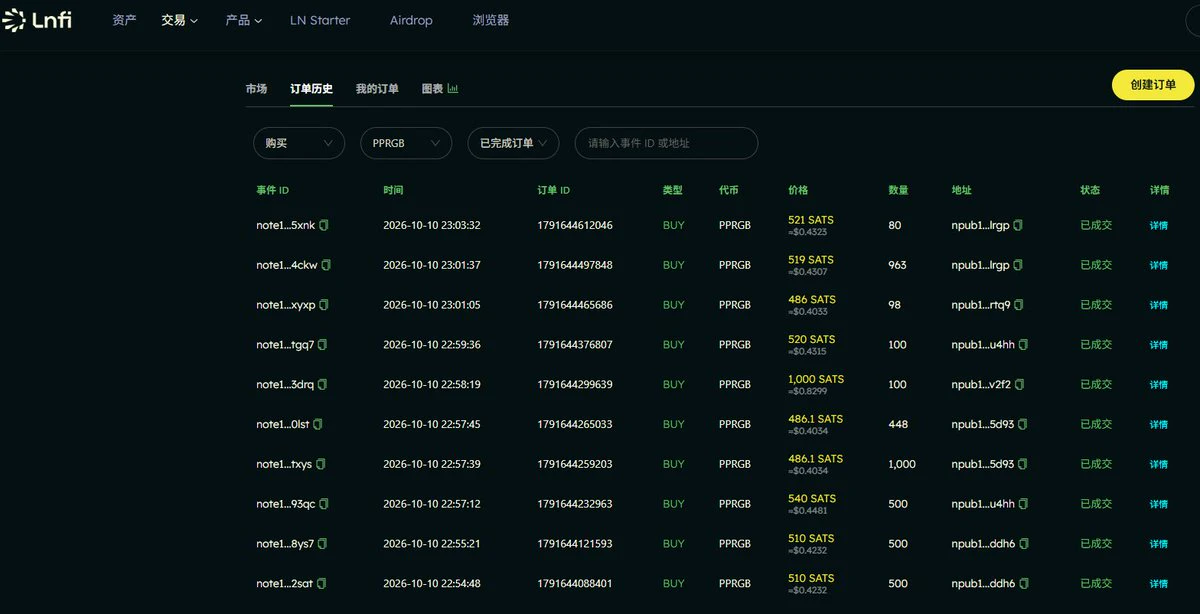The width and height of the screenshot is (1200, 614).
Task: Copy address for order 1791644088401
Action: click(x=1024, y=584)
